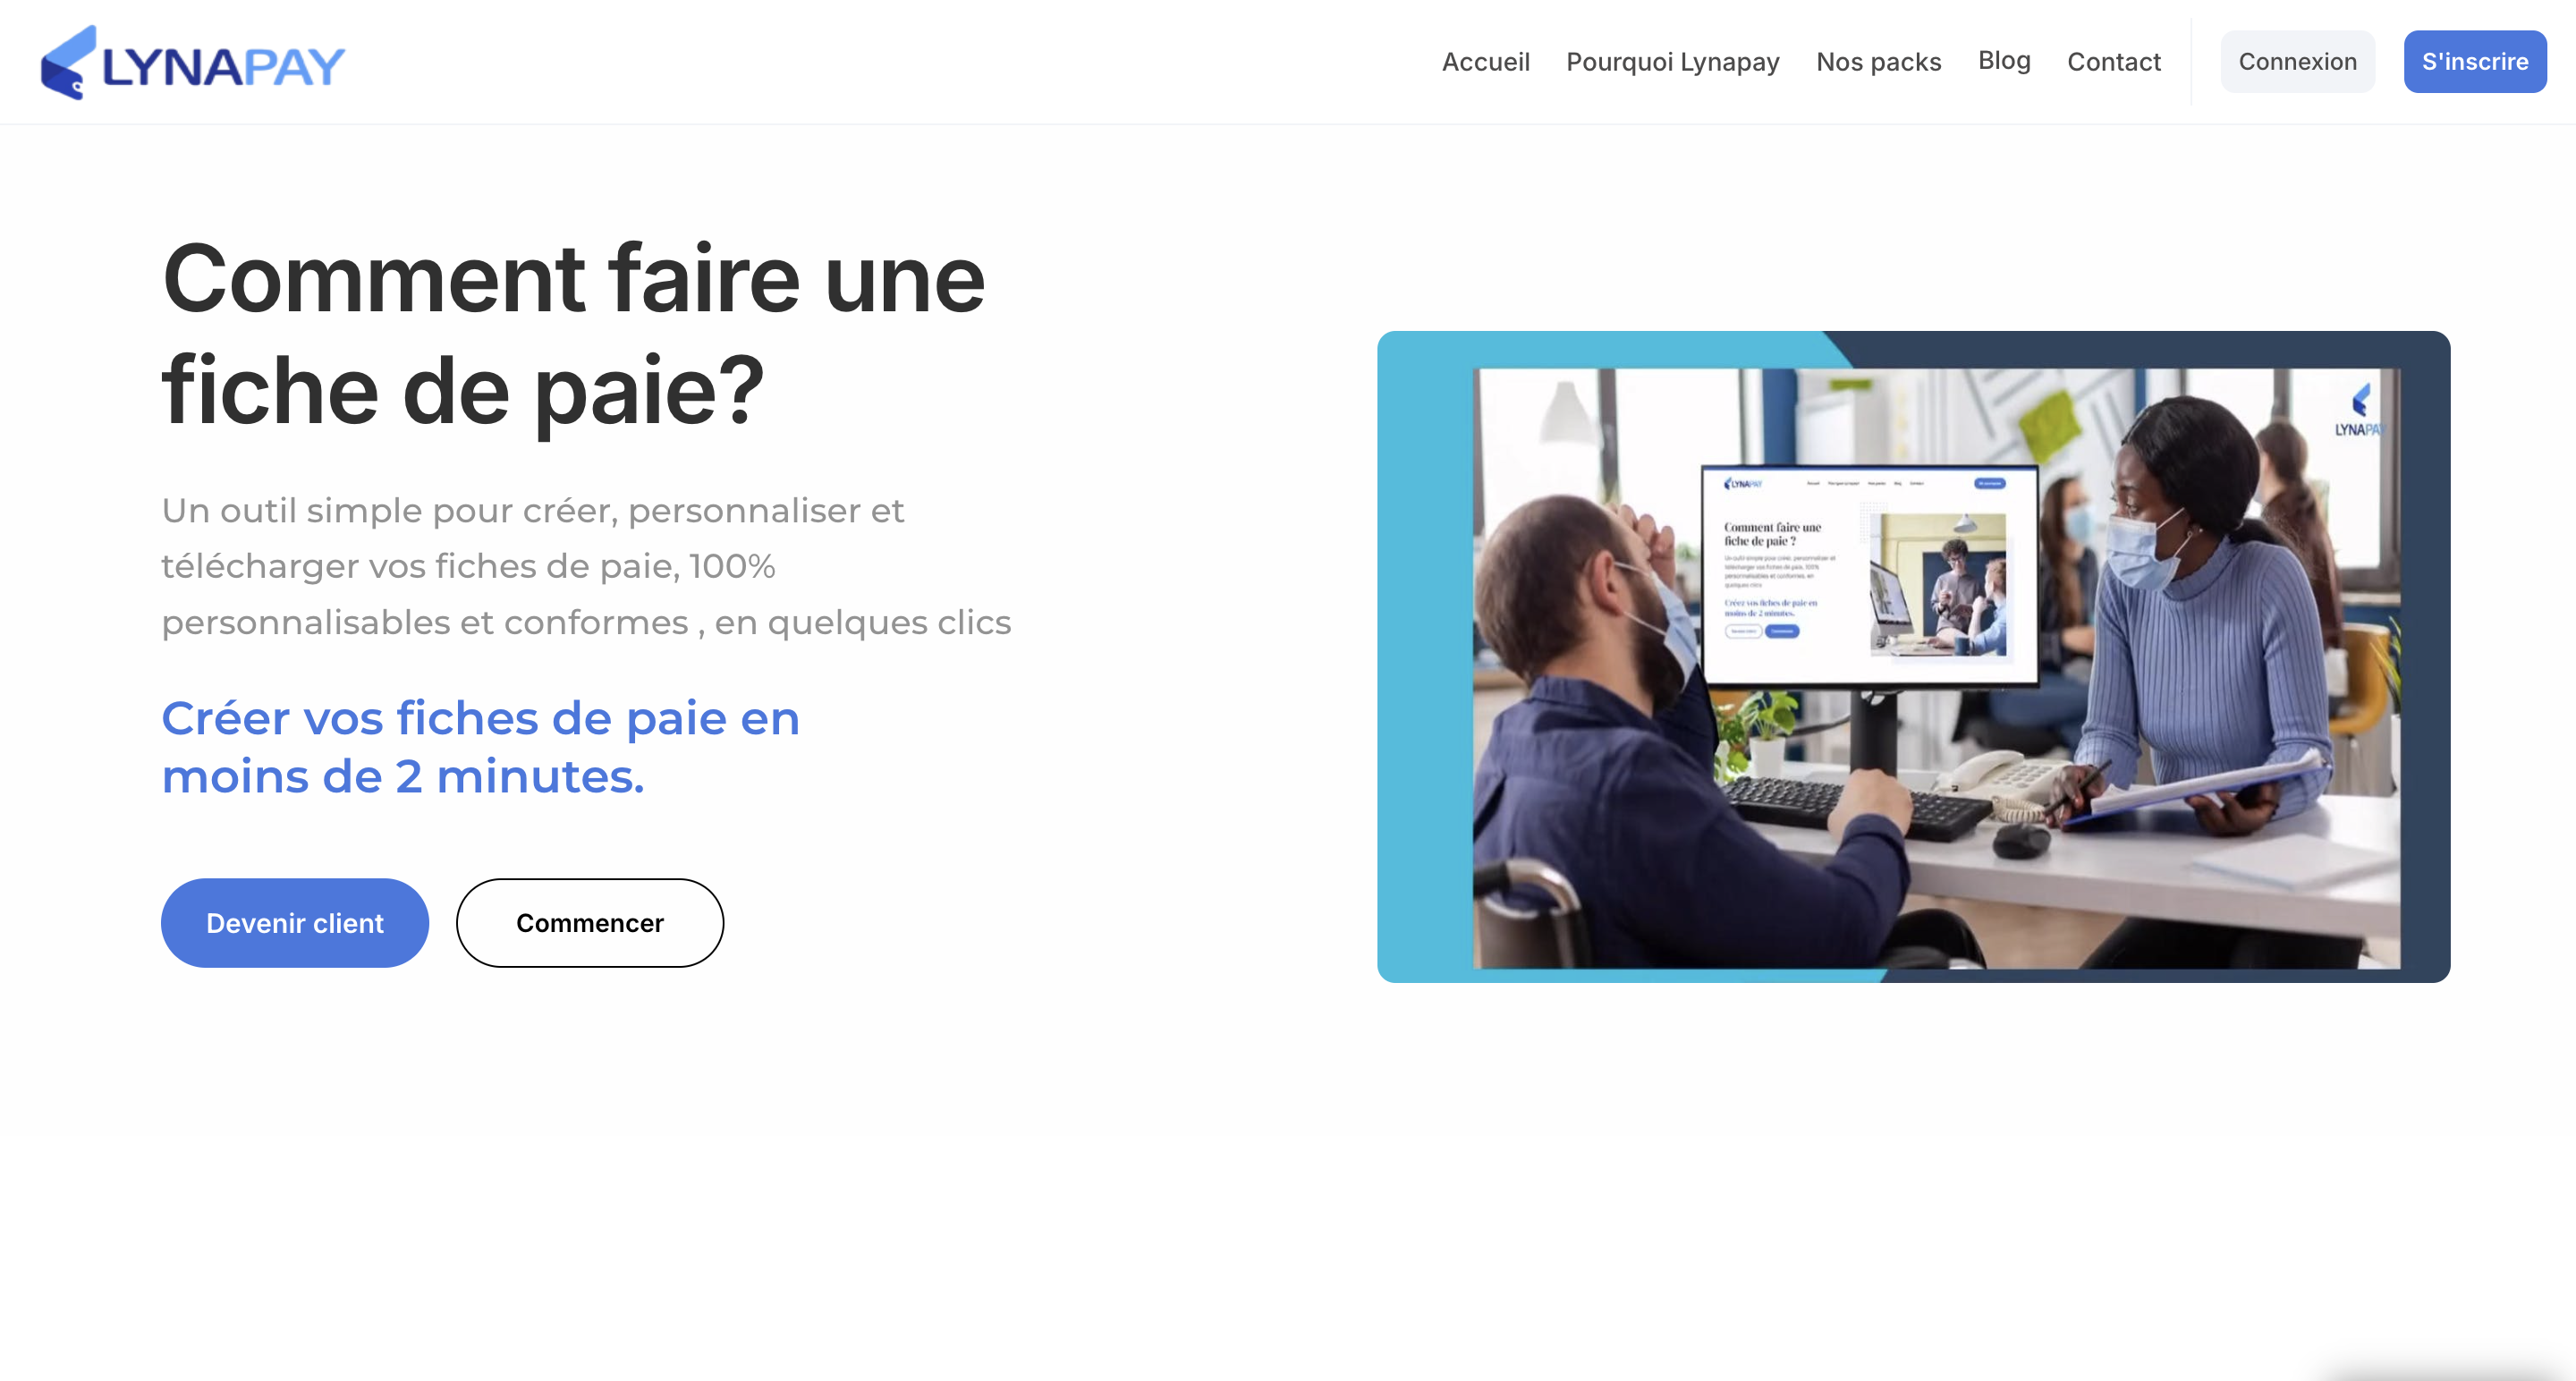Open Nos packs in the navigation
The width and height of the screenshot is (2576, 1381).
[x=1878, y=62]
